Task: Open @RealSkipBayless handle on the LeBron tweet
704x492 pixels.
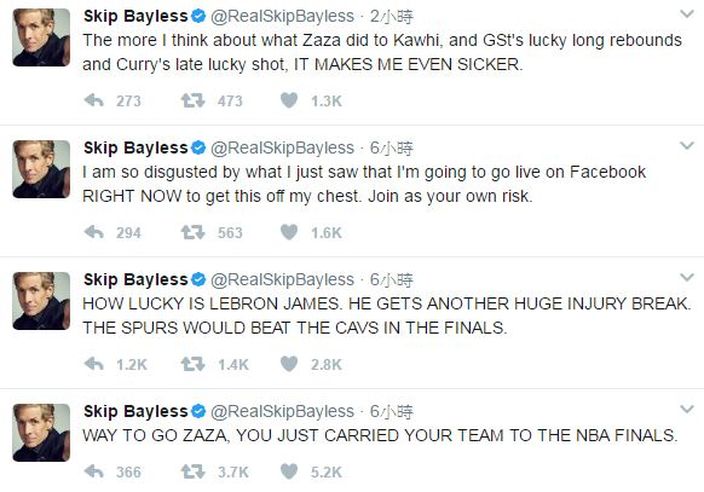Action: click(x=282, y=280)
